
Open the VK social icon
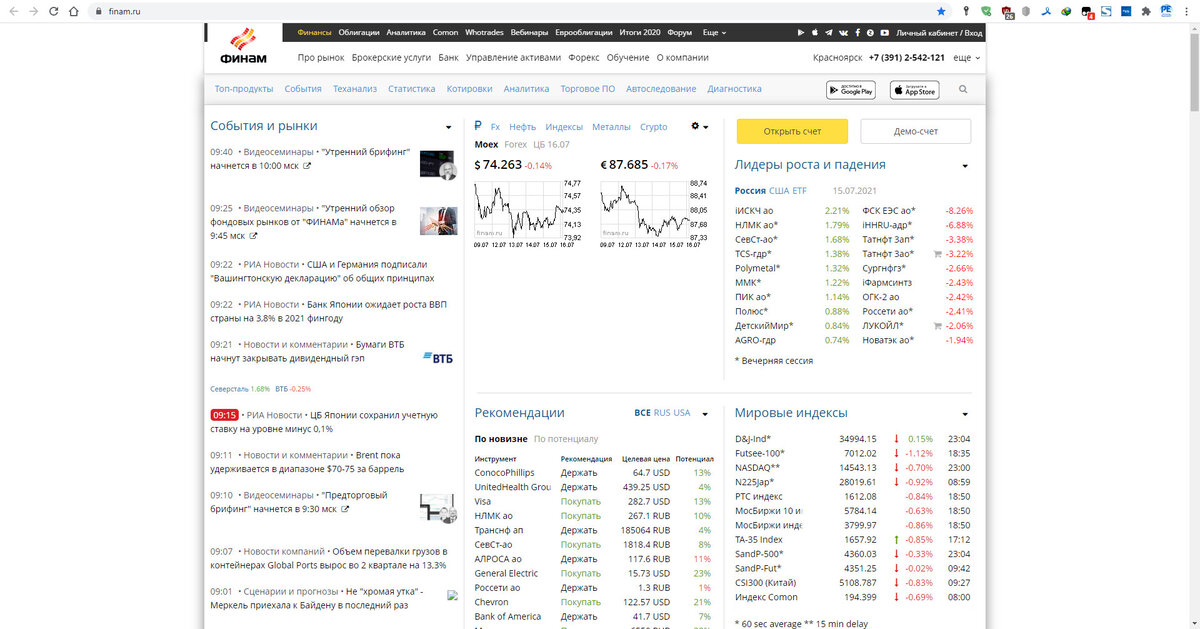(843, 33)
